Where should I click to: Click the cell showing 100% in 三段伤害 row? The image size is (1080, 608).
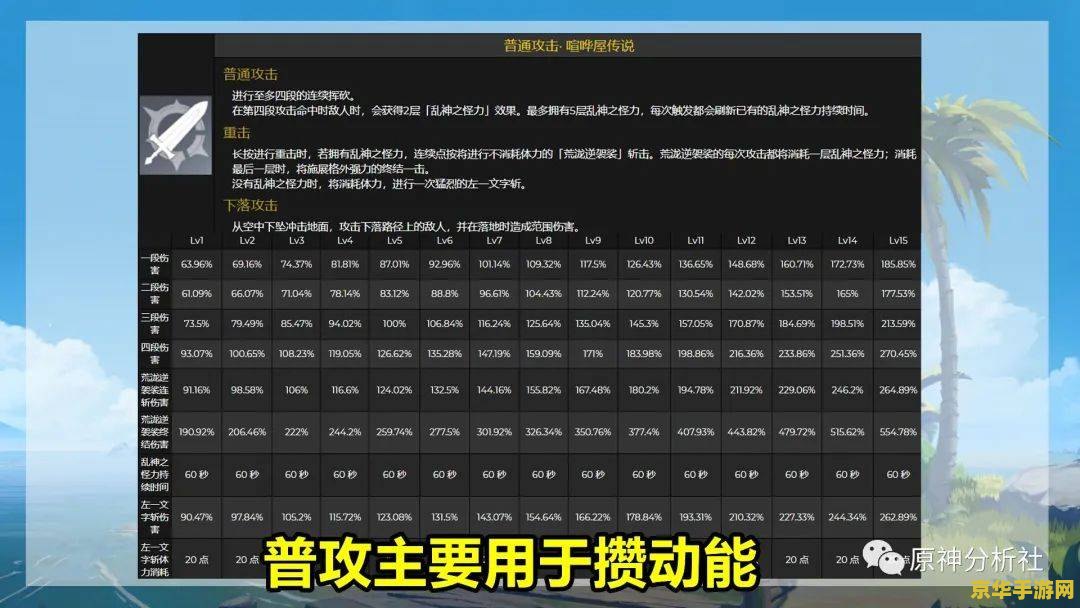click(394, 324)
